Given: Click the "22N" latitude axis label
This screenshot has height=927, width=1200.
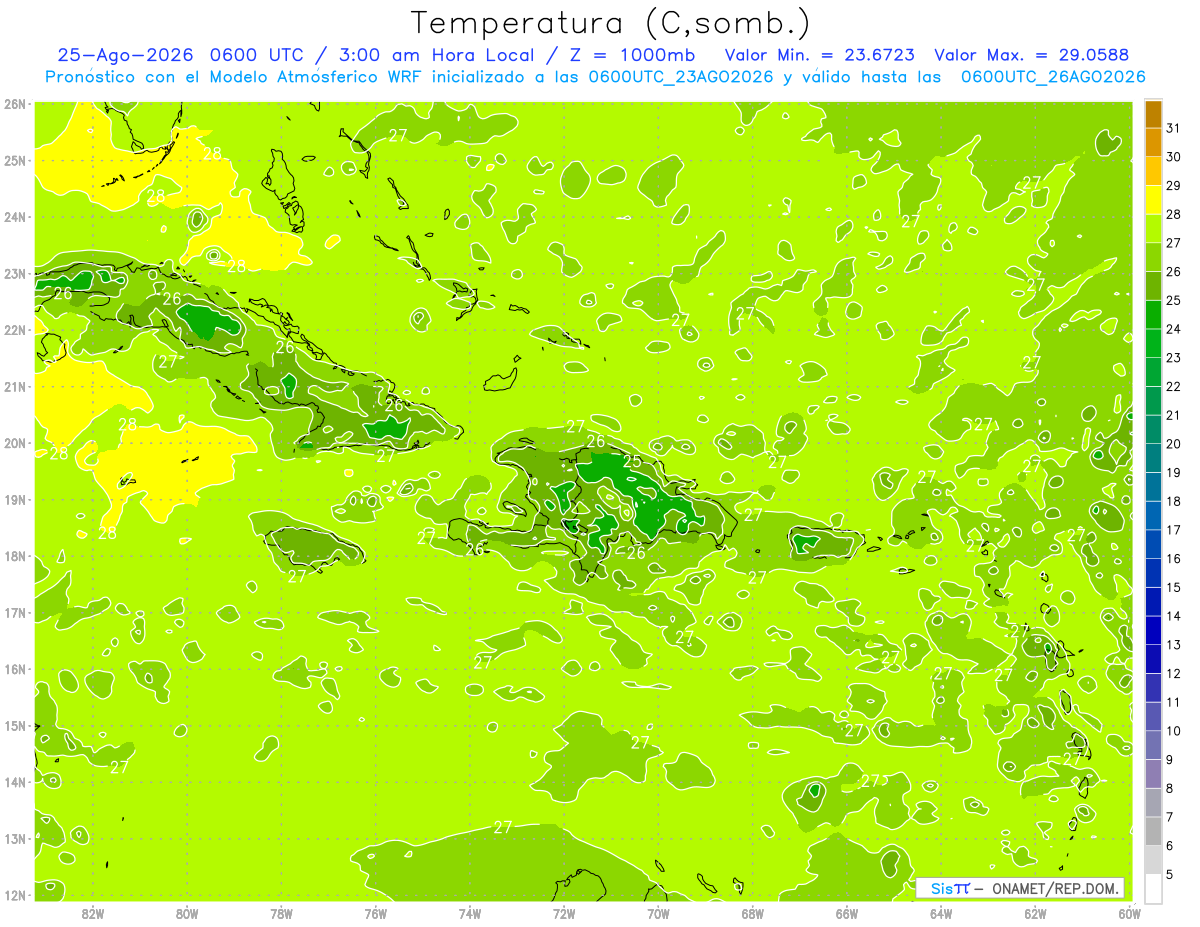Looking at the screenshot, I should tap(16, 330).
